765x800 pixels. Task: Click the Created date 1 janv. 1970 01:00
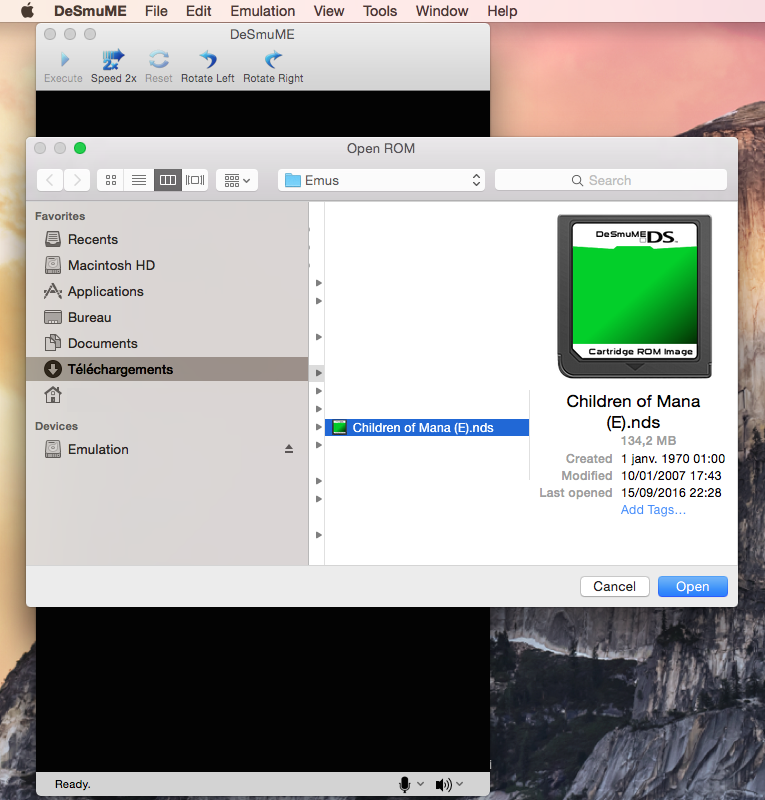pos(673,459)
